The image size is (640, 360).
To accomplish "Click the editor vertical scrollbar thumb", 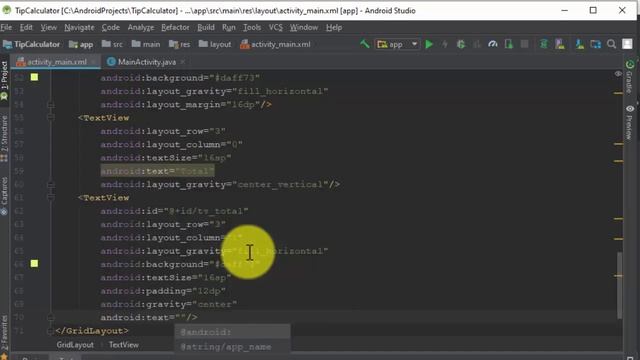I will click(620, 286).
